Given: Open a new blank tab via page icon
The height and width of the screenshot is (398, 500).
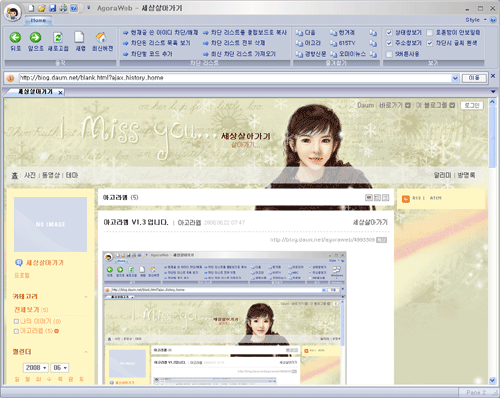Looking at the screenshot, I should [x=79, y=37].
